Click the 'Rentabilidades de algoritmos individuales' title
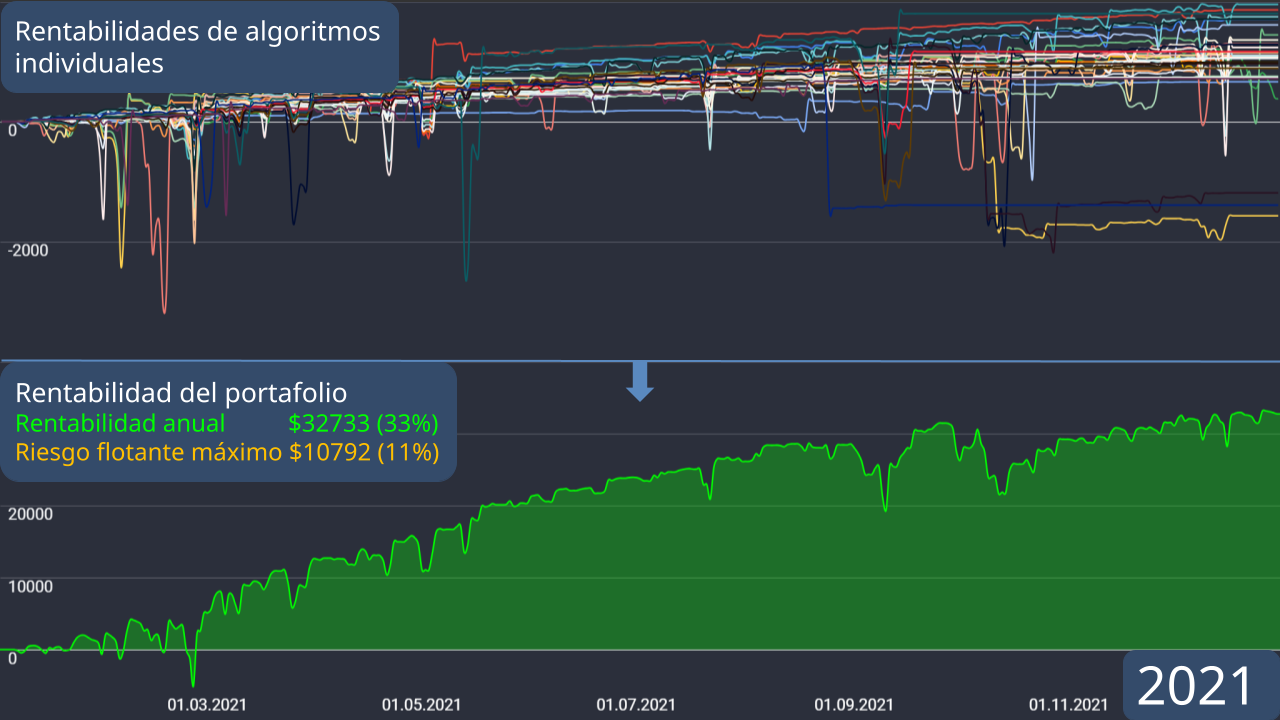The image size is (1280, 720). point(198,47)
